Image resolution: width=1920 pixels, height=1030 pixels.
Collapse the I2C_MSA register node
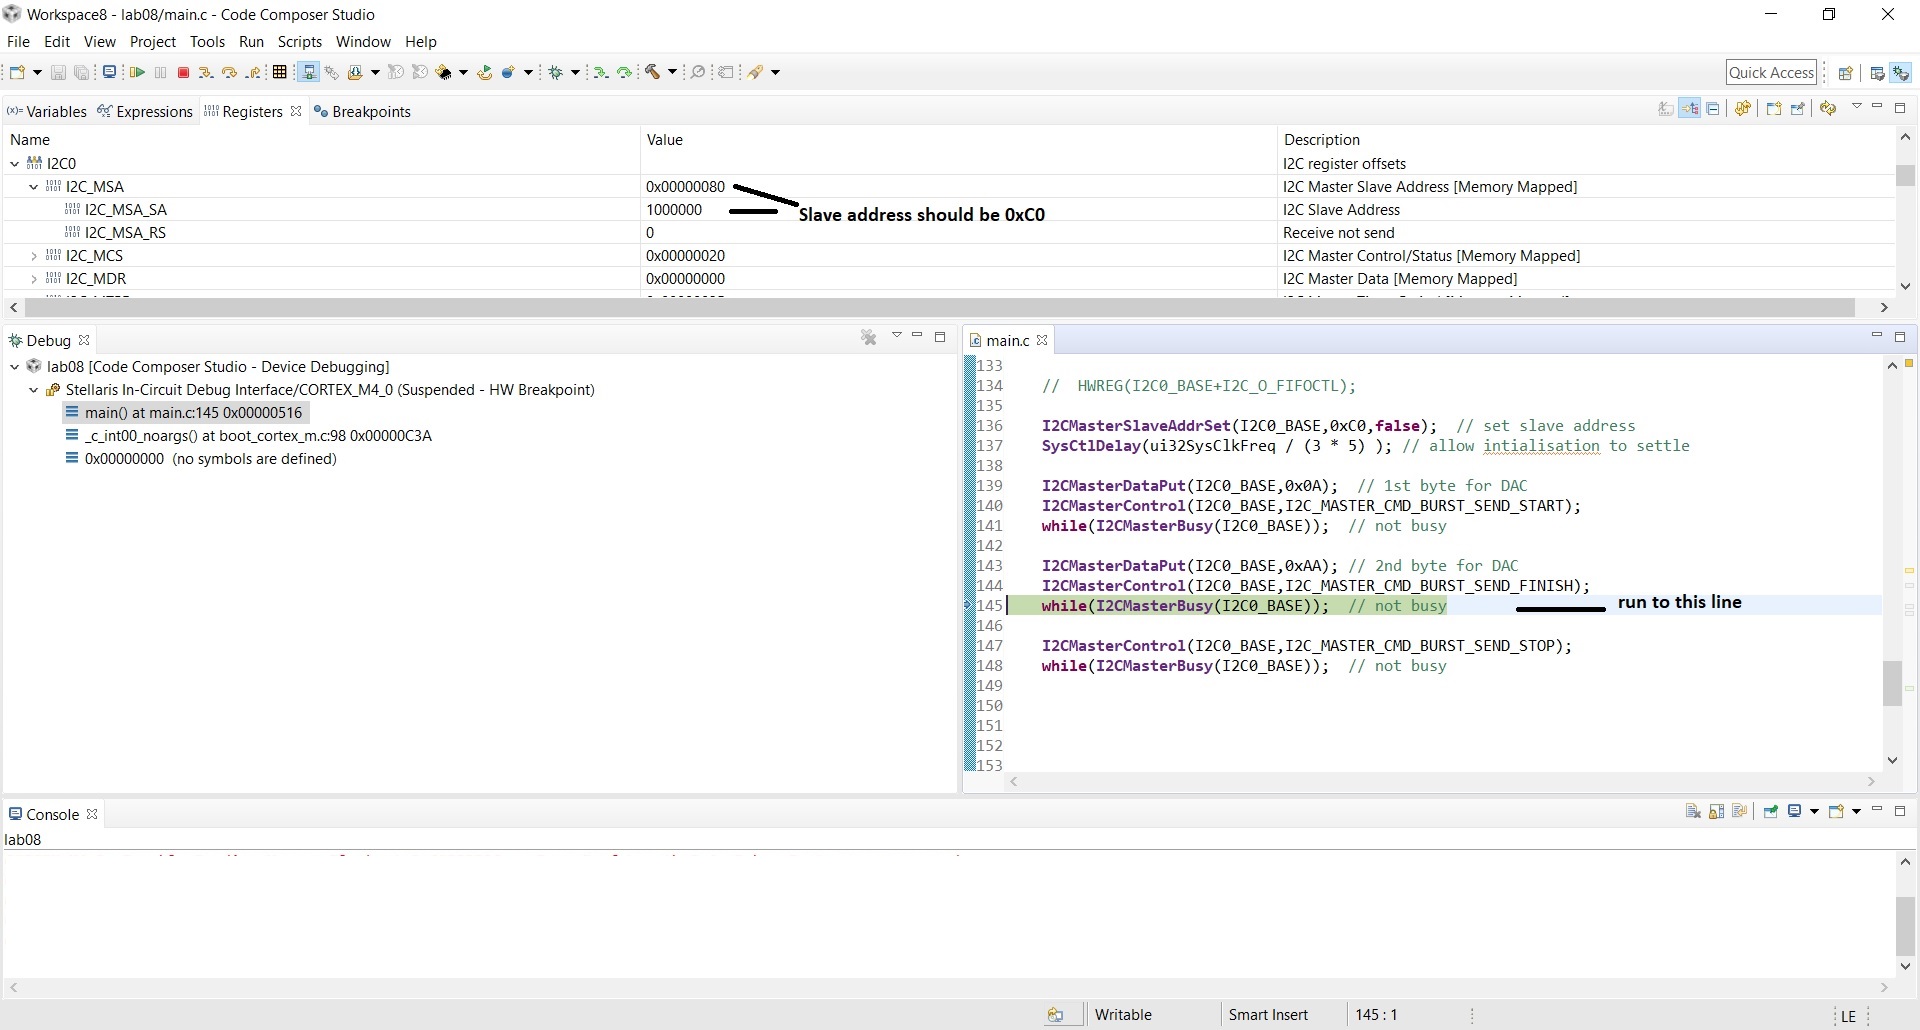point(33,187)
